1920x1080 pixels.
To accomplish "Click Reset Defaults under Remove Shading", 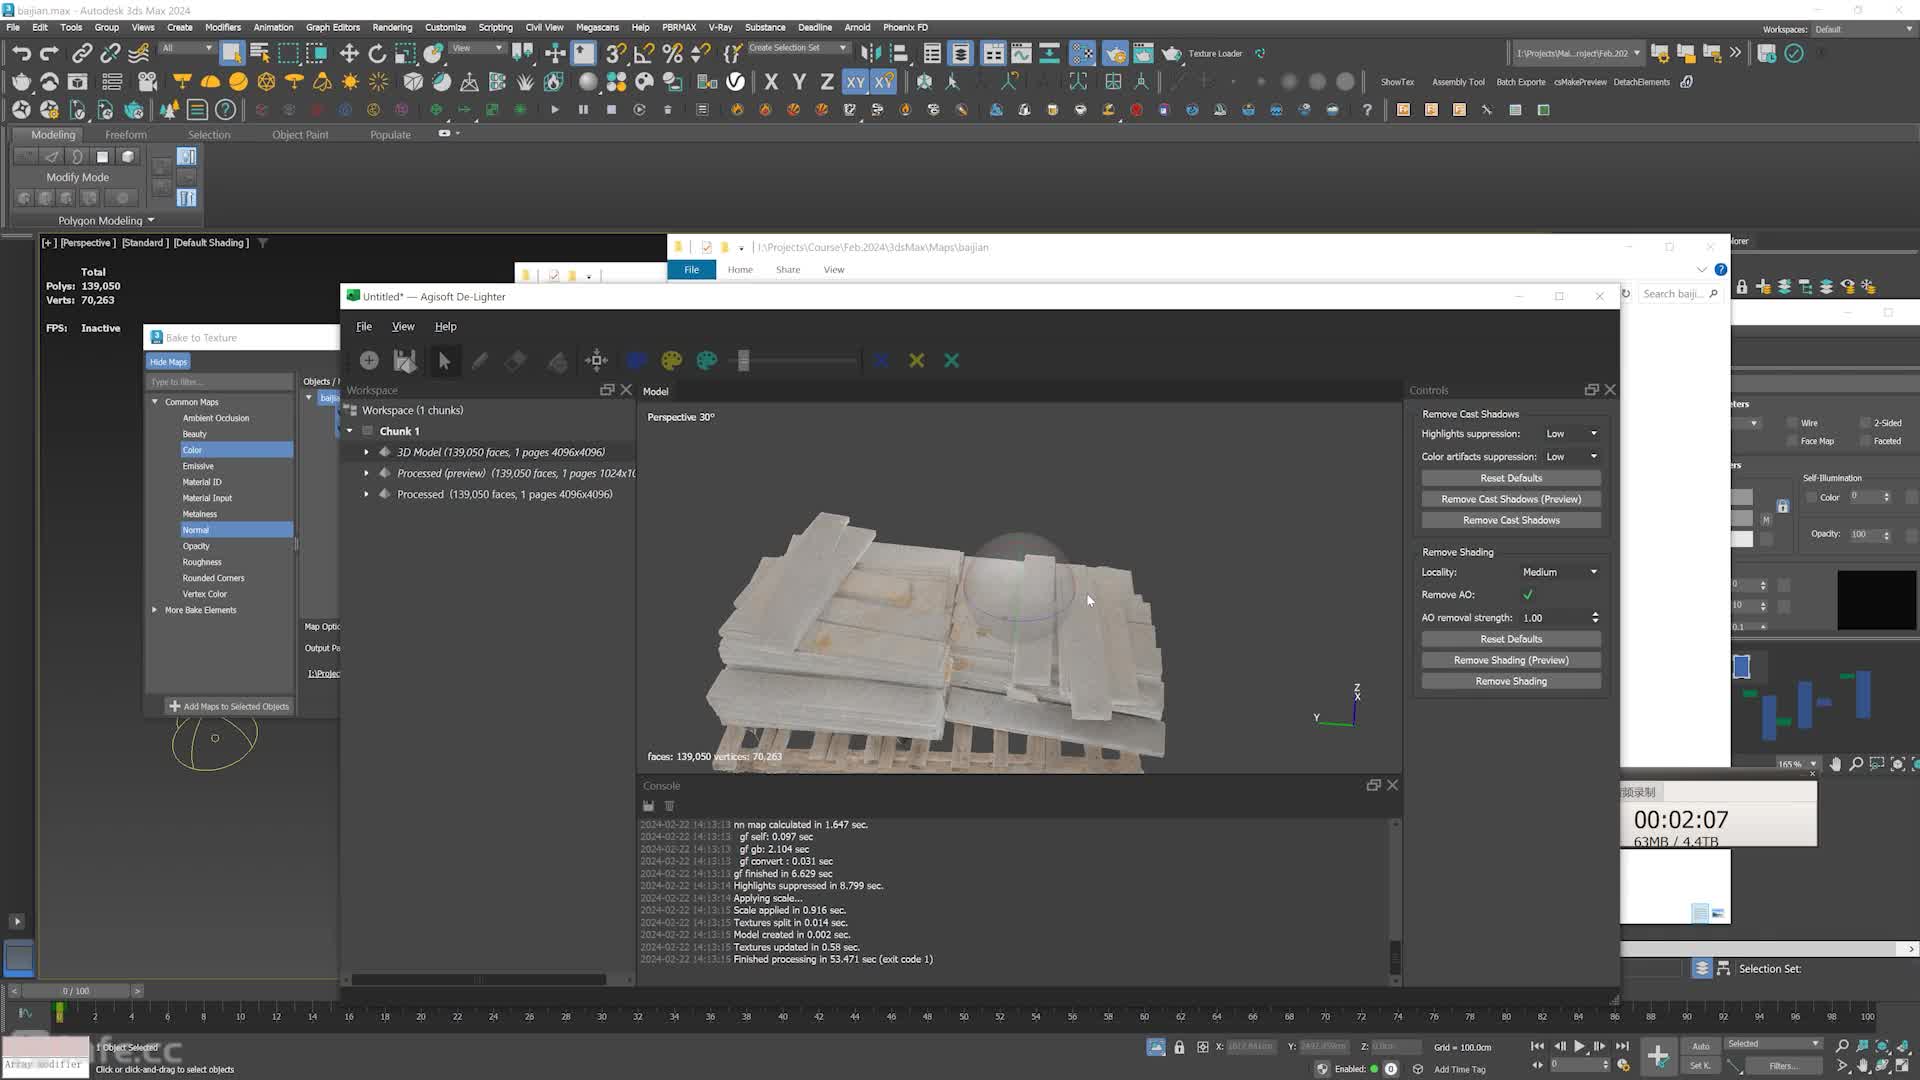I will coord(1511,639).
